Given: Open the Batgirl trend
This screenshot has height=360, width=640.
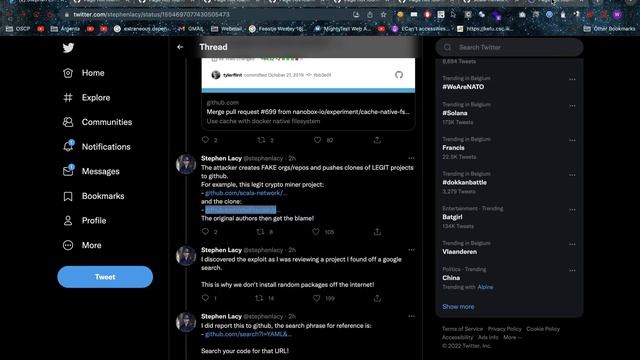Looking at the screenshot, I should pos(452,217).
